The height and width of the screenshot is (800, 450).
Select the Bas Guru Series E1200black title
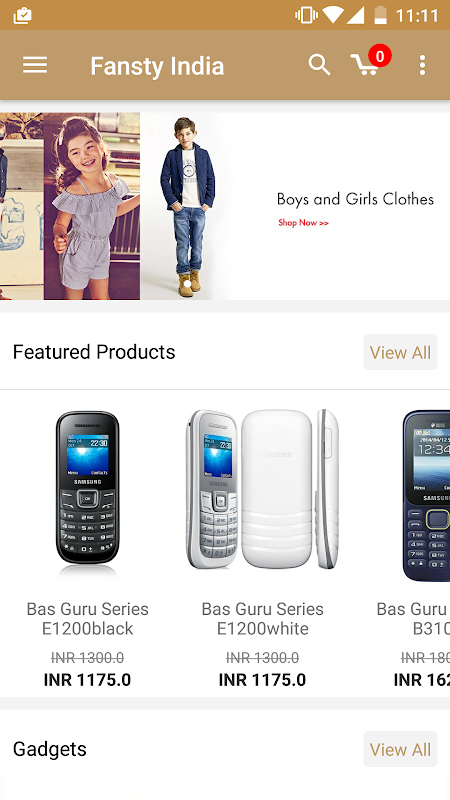pyautogui.click(x=88, y=618)
